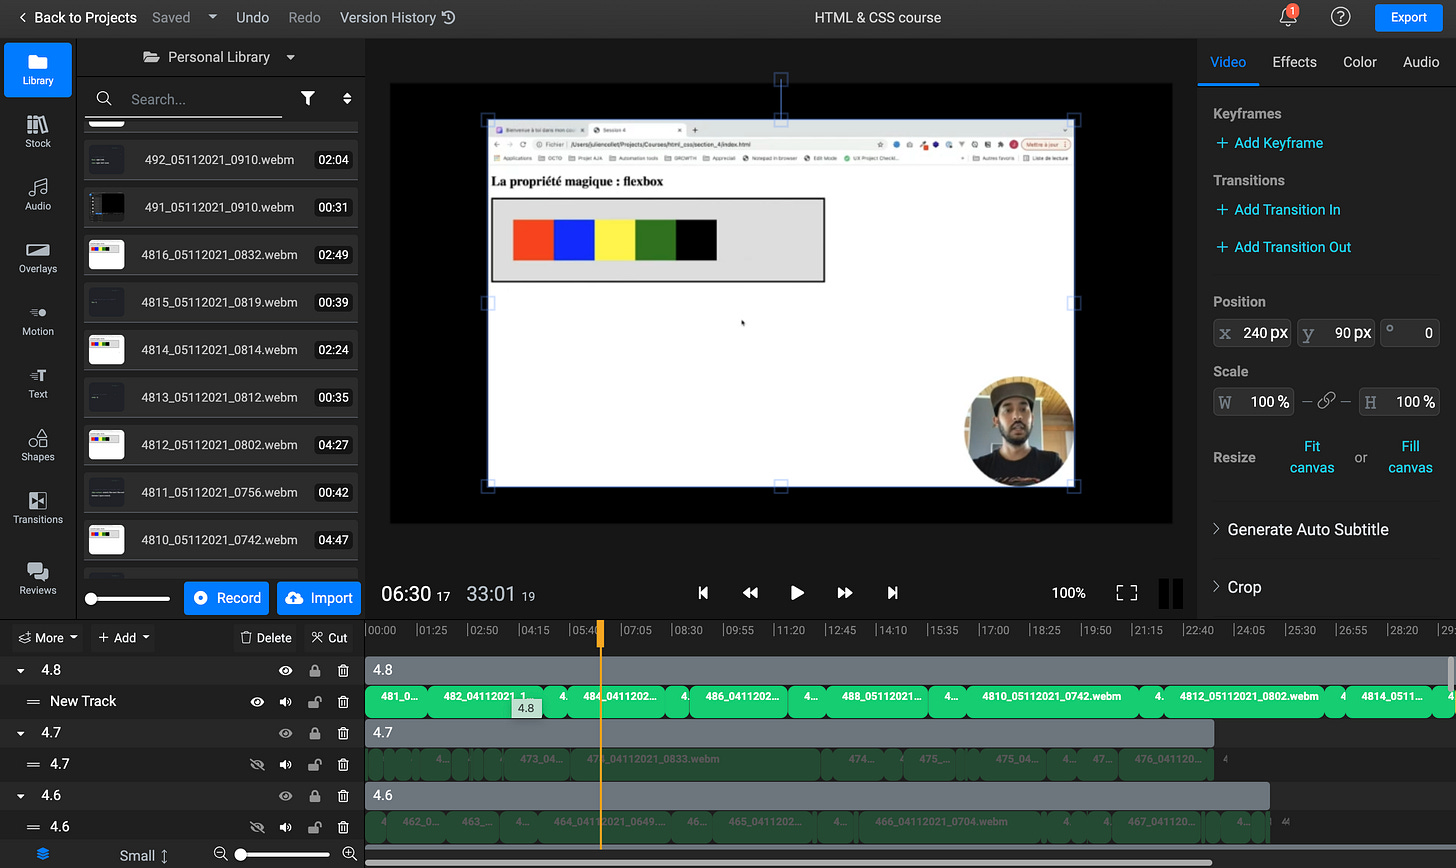This screenshot has width=1456, height=868.
Task: Skip to the end of timeline
Action: [892, 593]
